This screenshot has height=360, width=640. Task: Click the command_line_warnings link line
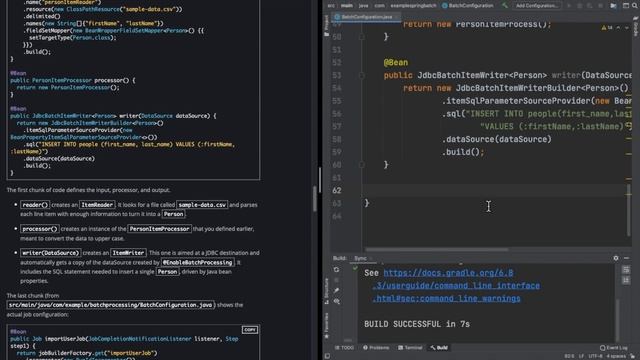click(446, 298)
